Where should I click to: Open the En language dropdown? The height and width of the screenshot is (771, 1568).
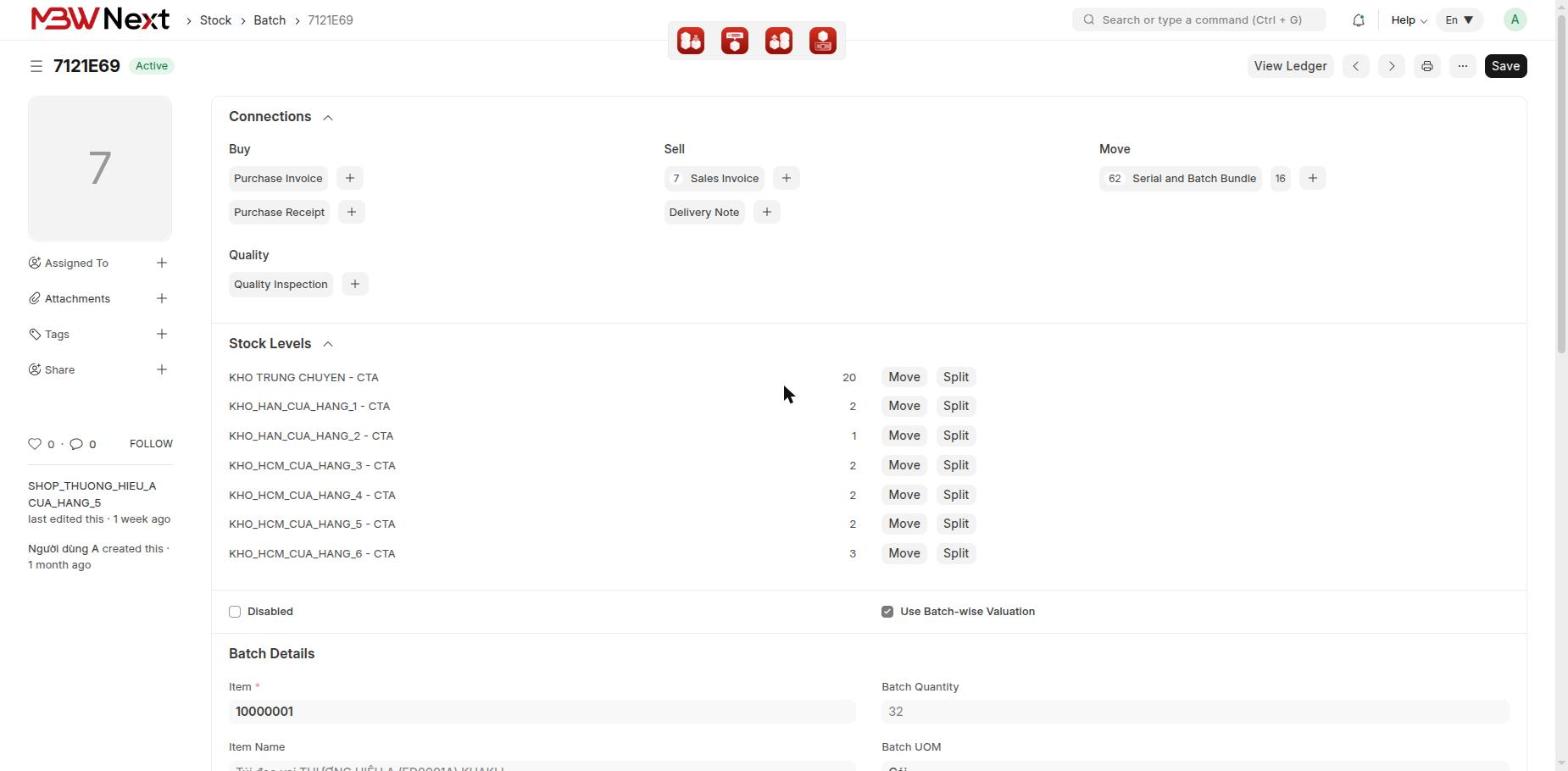[1459, 20]
